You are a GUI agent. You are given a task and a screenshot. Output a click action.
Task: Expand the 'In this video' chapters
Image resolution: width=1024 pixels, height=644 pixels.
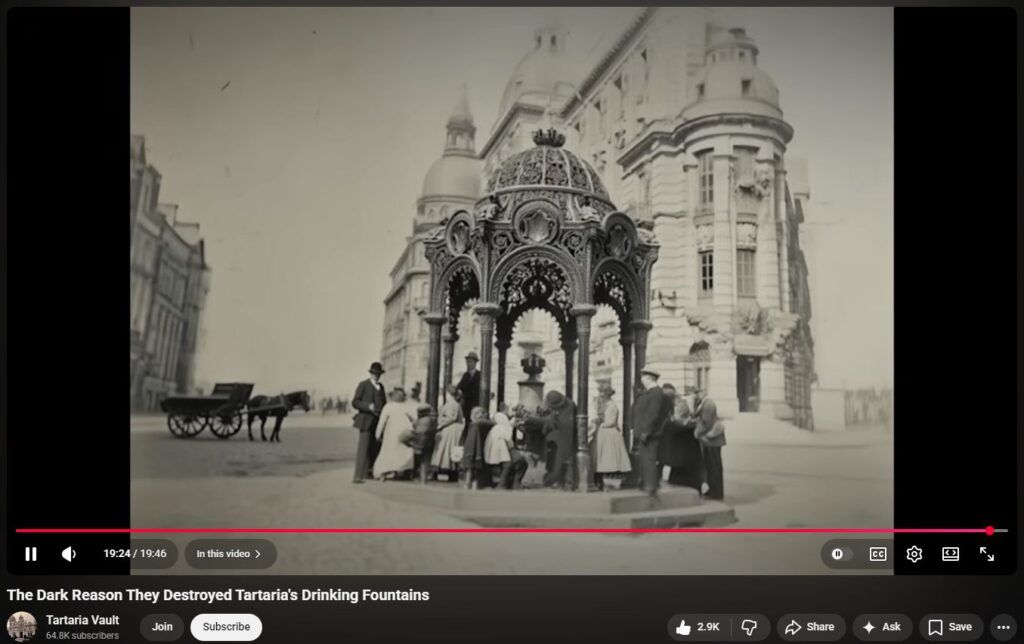230,554
